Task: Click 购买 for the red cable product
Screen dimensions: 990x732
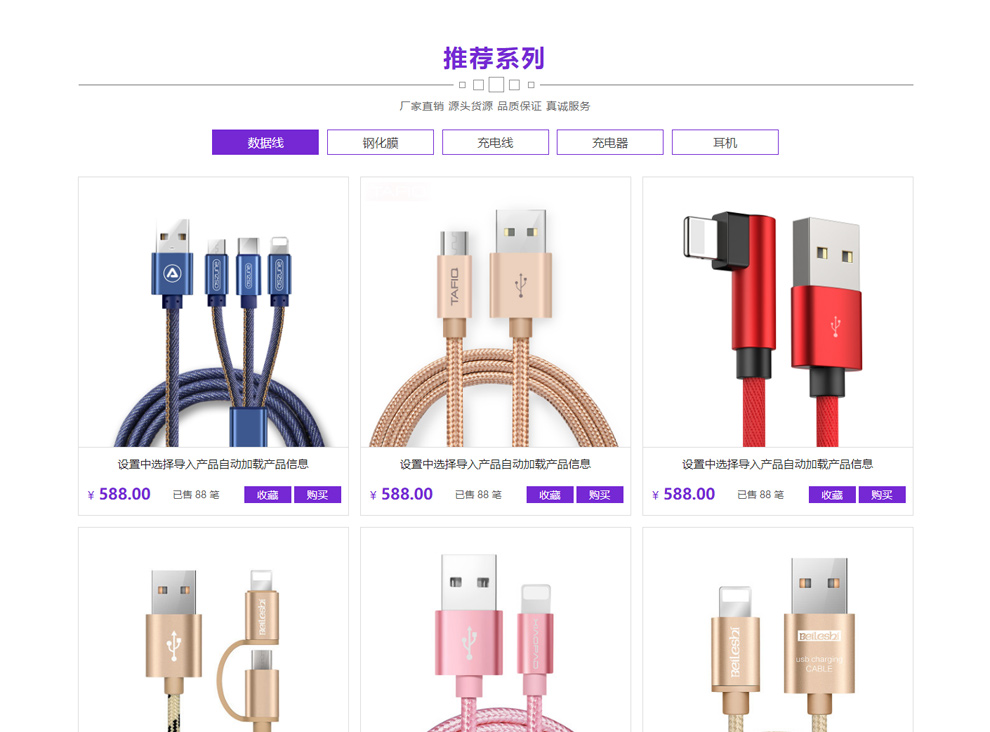Action: point(882,495)
